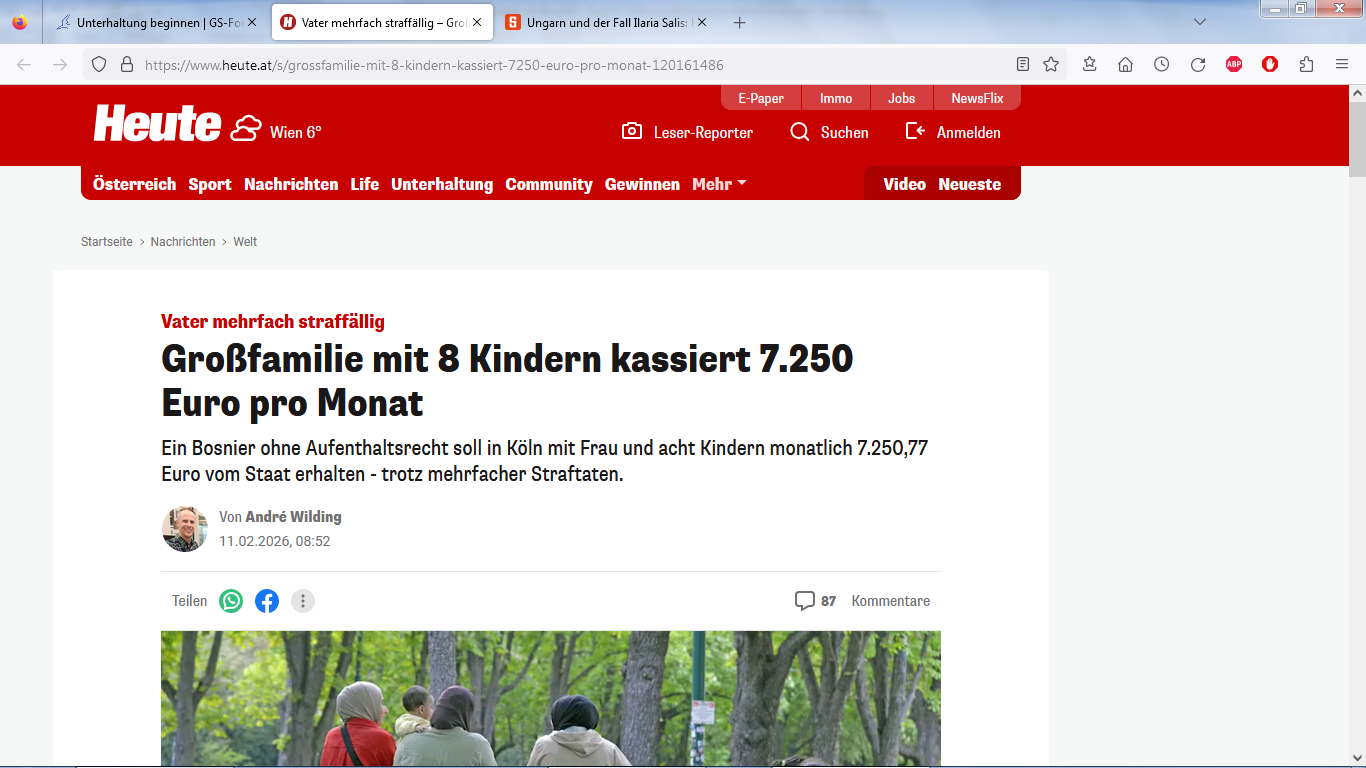Click the vertical page scrollbar
This screenshot has width=1366, height=768.
point(1357,400)
